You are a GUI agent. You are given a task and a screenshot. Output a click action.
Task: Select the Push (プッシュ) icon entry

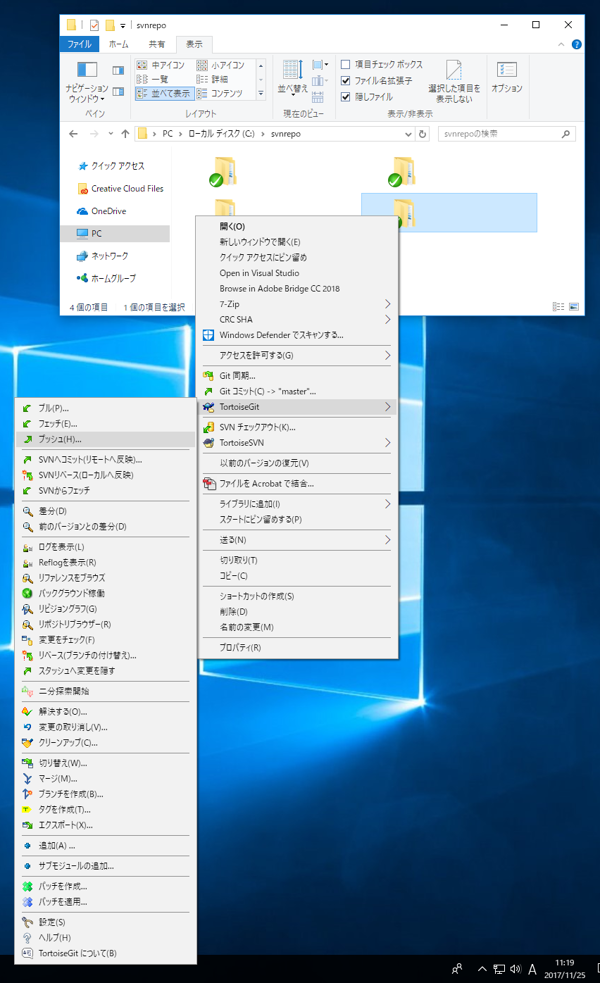pos(27,439)
